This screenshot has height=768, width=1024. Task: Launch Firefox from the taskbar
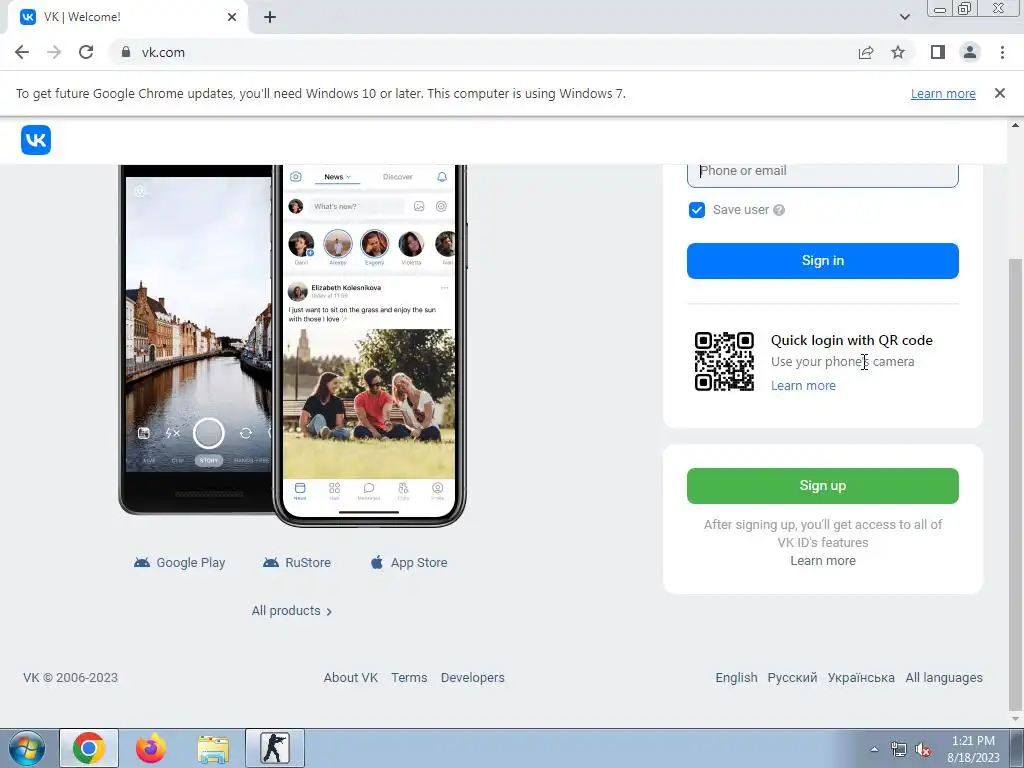(x=150, y=748)
